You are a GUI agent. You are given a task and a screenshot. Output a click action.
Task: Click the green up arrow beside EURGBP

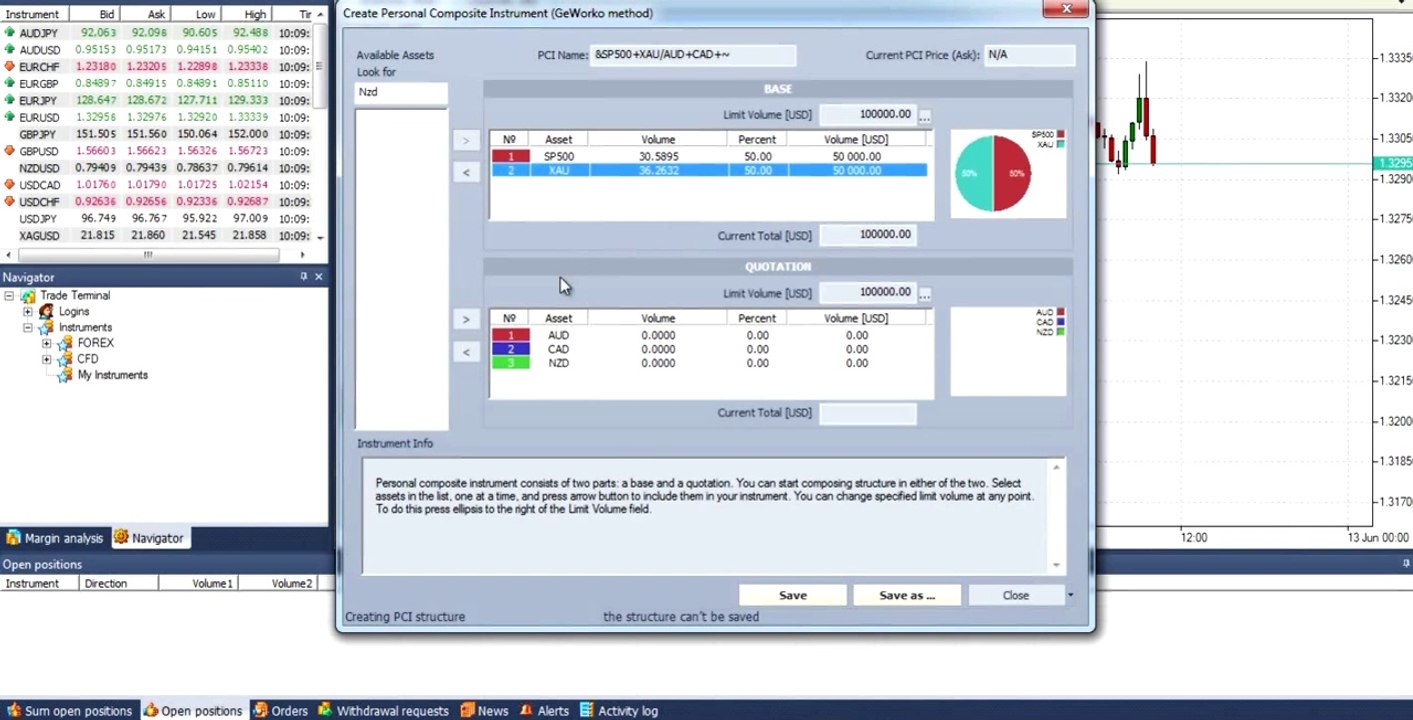(10, 84)
